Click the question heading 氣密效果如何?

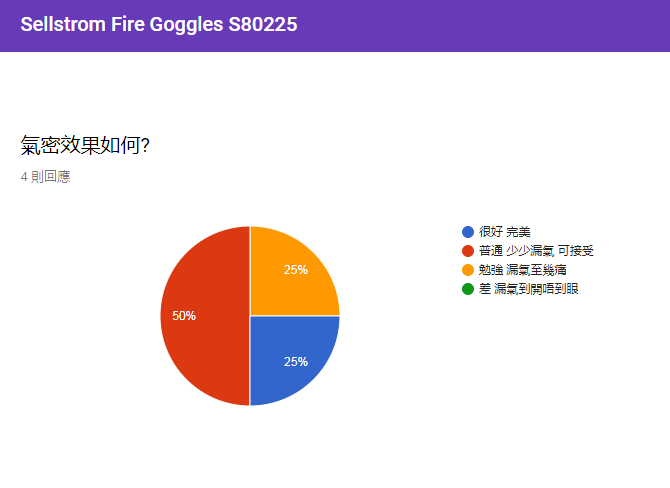point(85,145)
